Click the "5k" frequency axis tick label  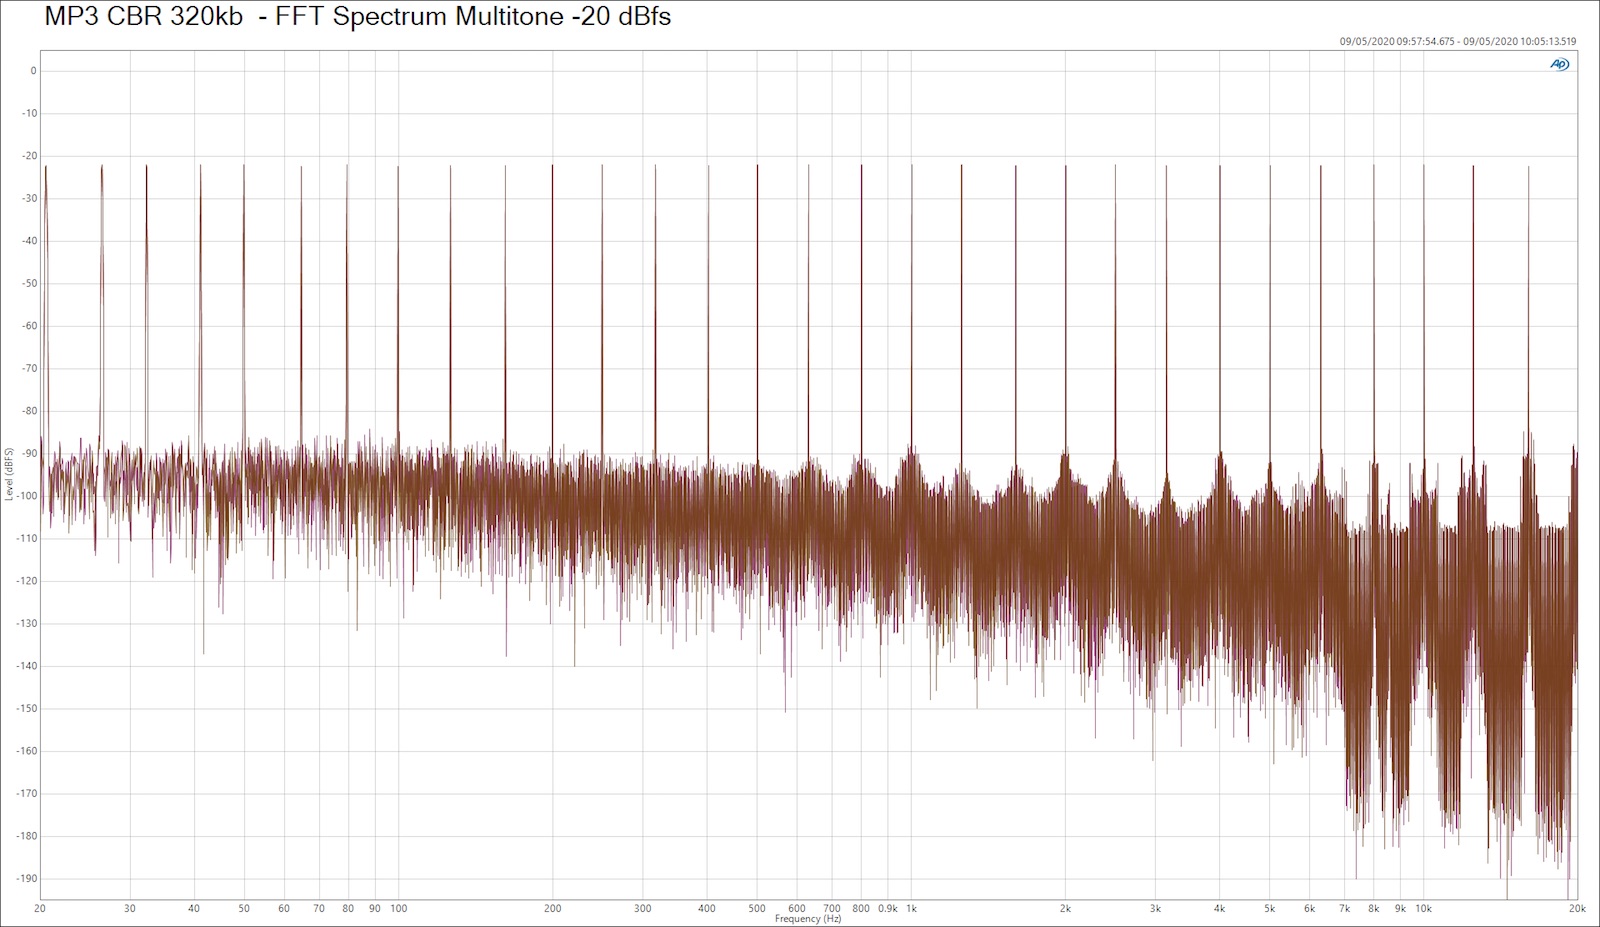click(x=1270, y=909)
